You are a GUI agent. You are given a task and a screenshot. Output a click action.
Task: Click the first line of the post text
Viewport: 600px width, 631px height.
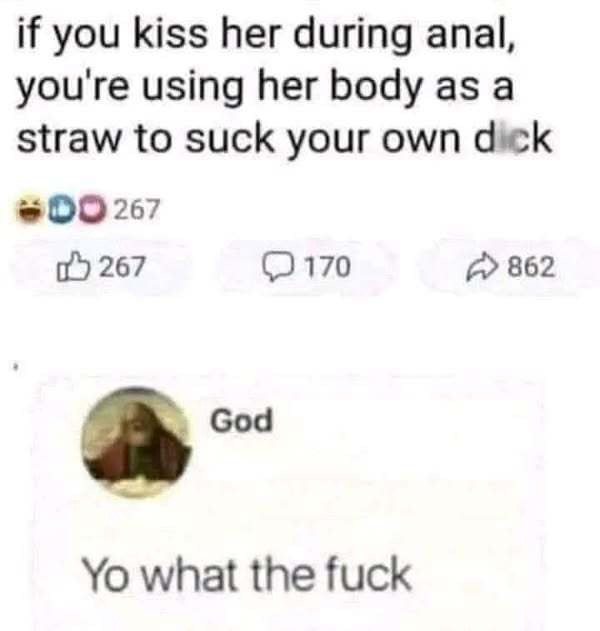(x=266, y=35)
